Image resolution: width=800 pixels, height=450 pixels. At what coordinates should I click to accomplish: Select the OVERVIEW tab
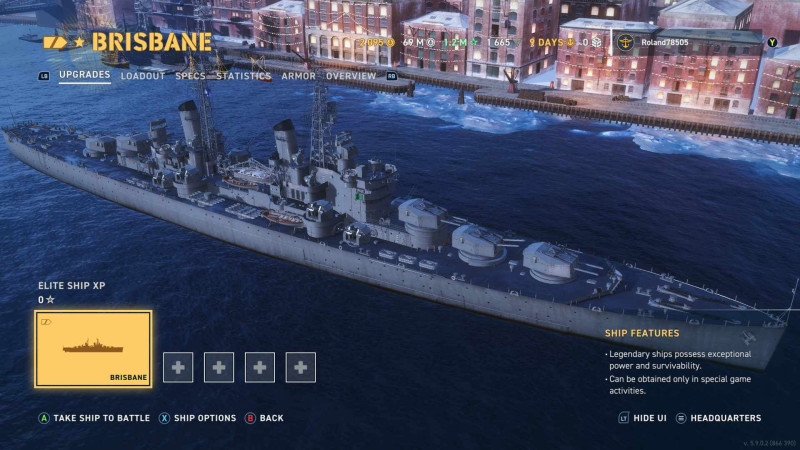click(351, 76)
